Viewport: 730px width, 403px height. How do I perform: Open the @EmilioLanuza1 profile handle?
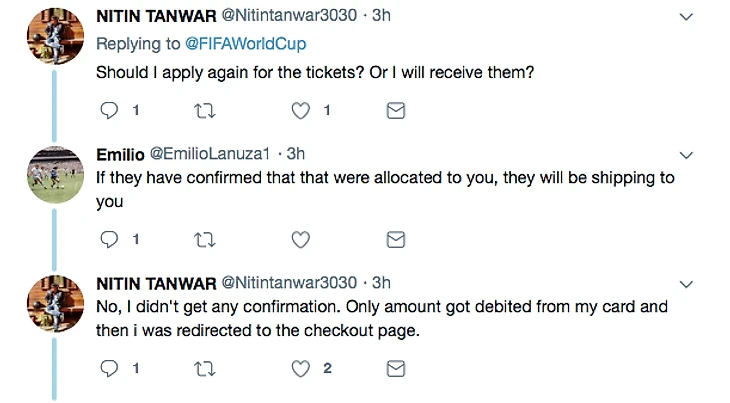(x=212, y=154)
